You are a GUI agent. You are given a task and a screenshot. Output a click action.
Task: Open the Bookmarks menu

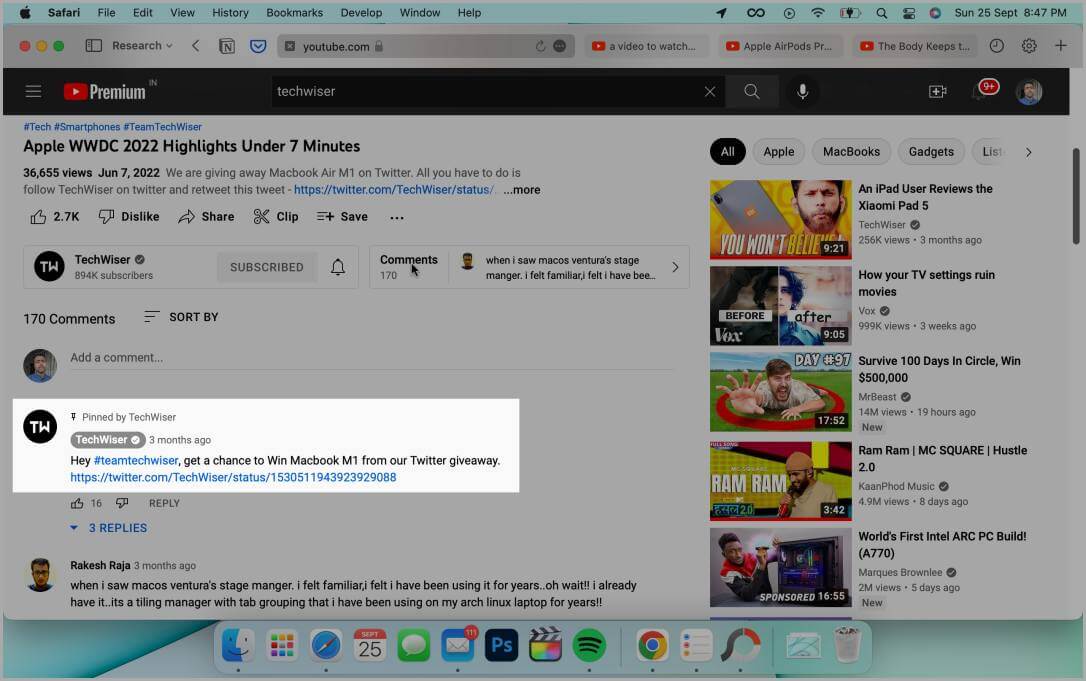[x=294, y=12]
